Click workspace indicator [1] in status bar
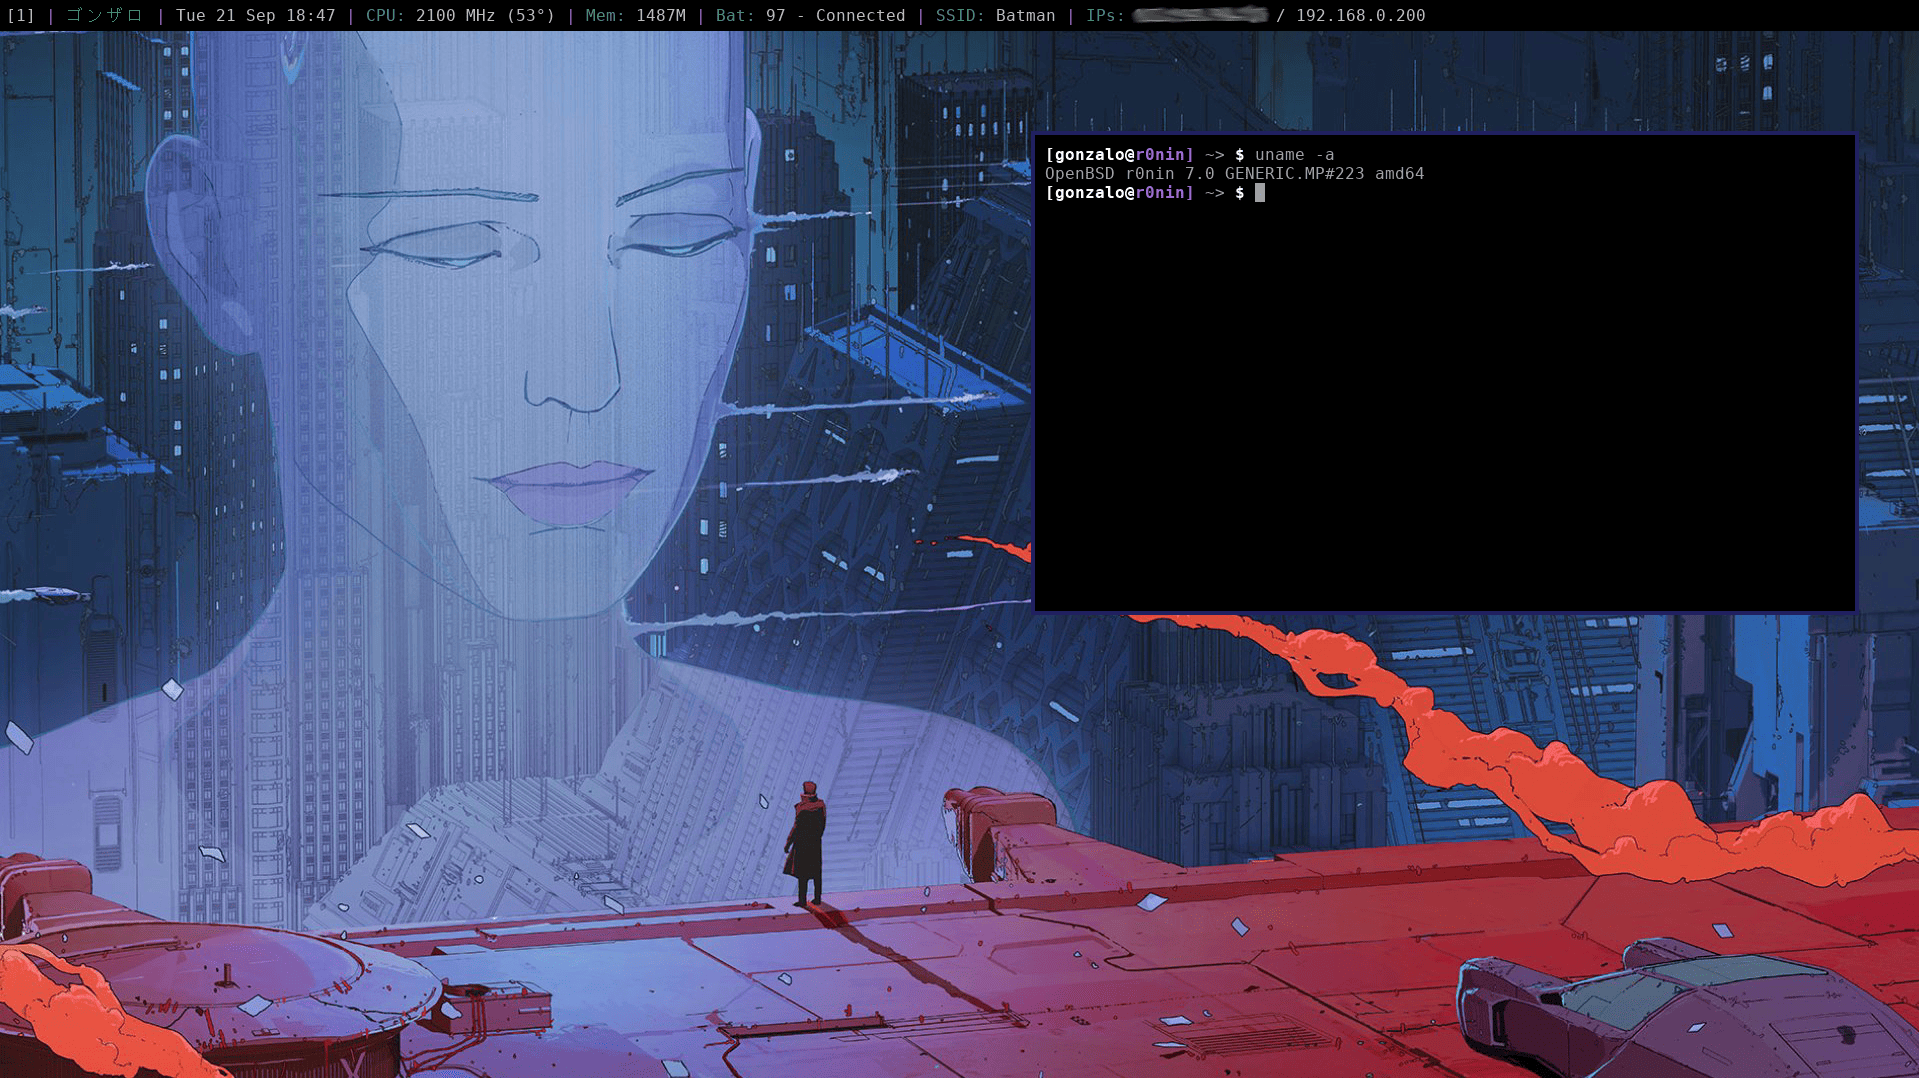Image resolution: width=1919 pixels, height=1078 pixels. [20, 15]
